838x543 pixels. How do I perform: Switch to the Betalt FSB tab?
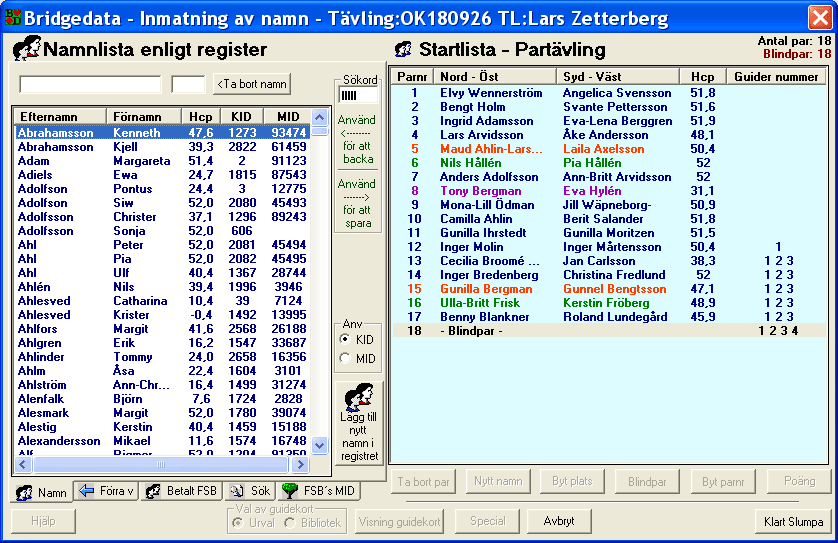point(181,491)
